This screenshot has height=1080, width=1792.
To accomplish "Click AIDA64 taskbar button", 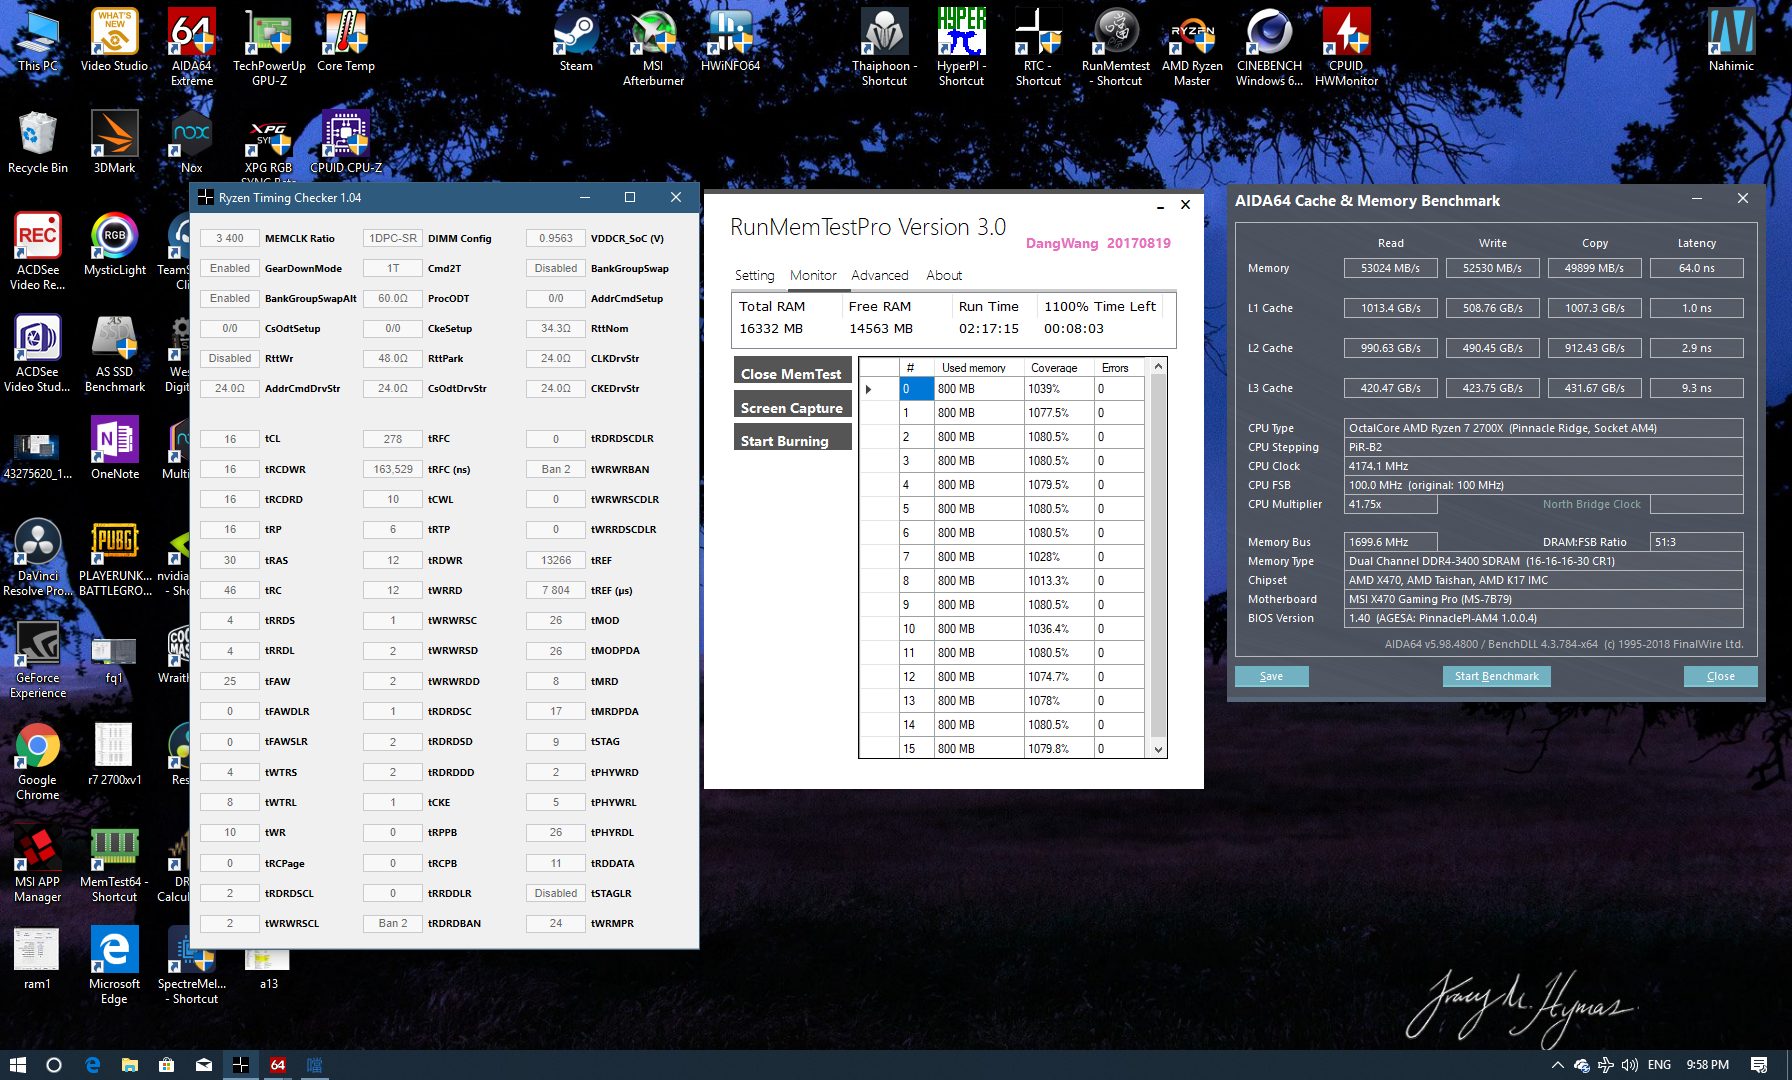I will tap(277, 1065).
